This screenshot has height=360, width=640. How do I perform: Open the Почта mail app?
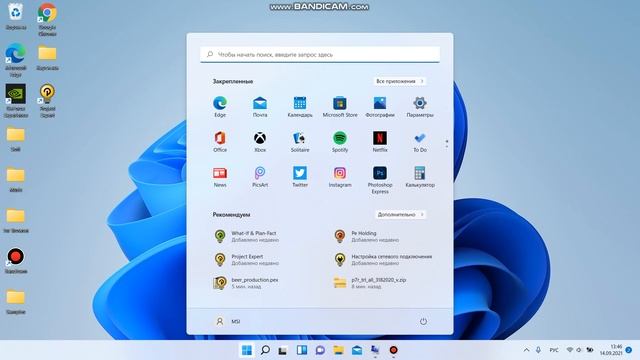coord(260,107)
